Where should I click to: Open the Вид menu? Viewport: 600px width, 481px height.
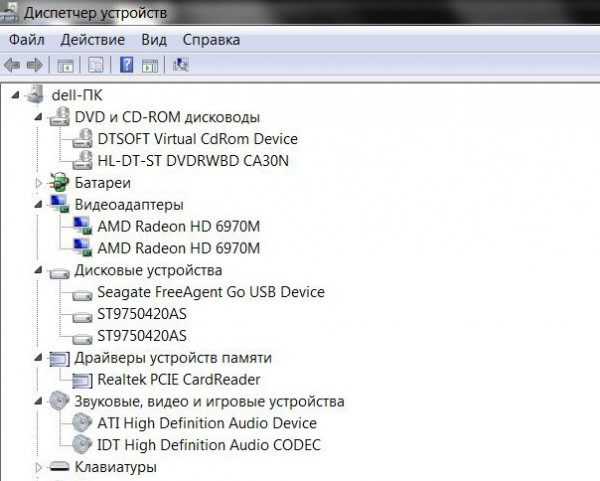(154, 40)
